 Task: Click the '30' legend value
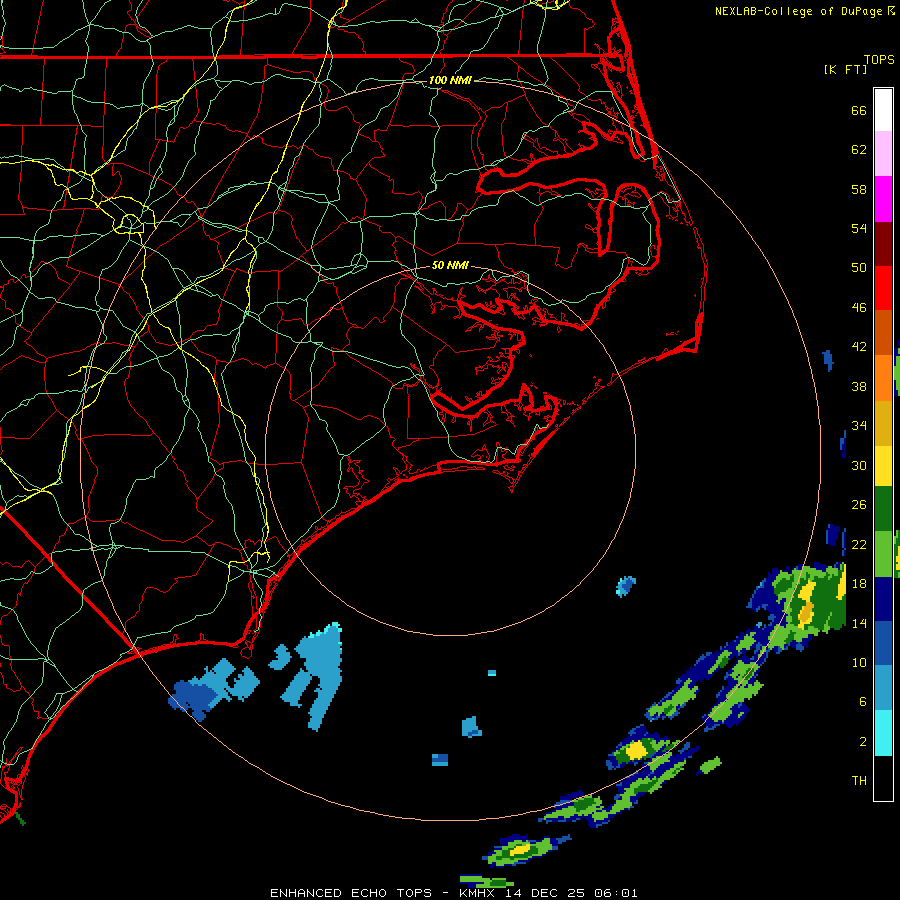coord(859,465)
